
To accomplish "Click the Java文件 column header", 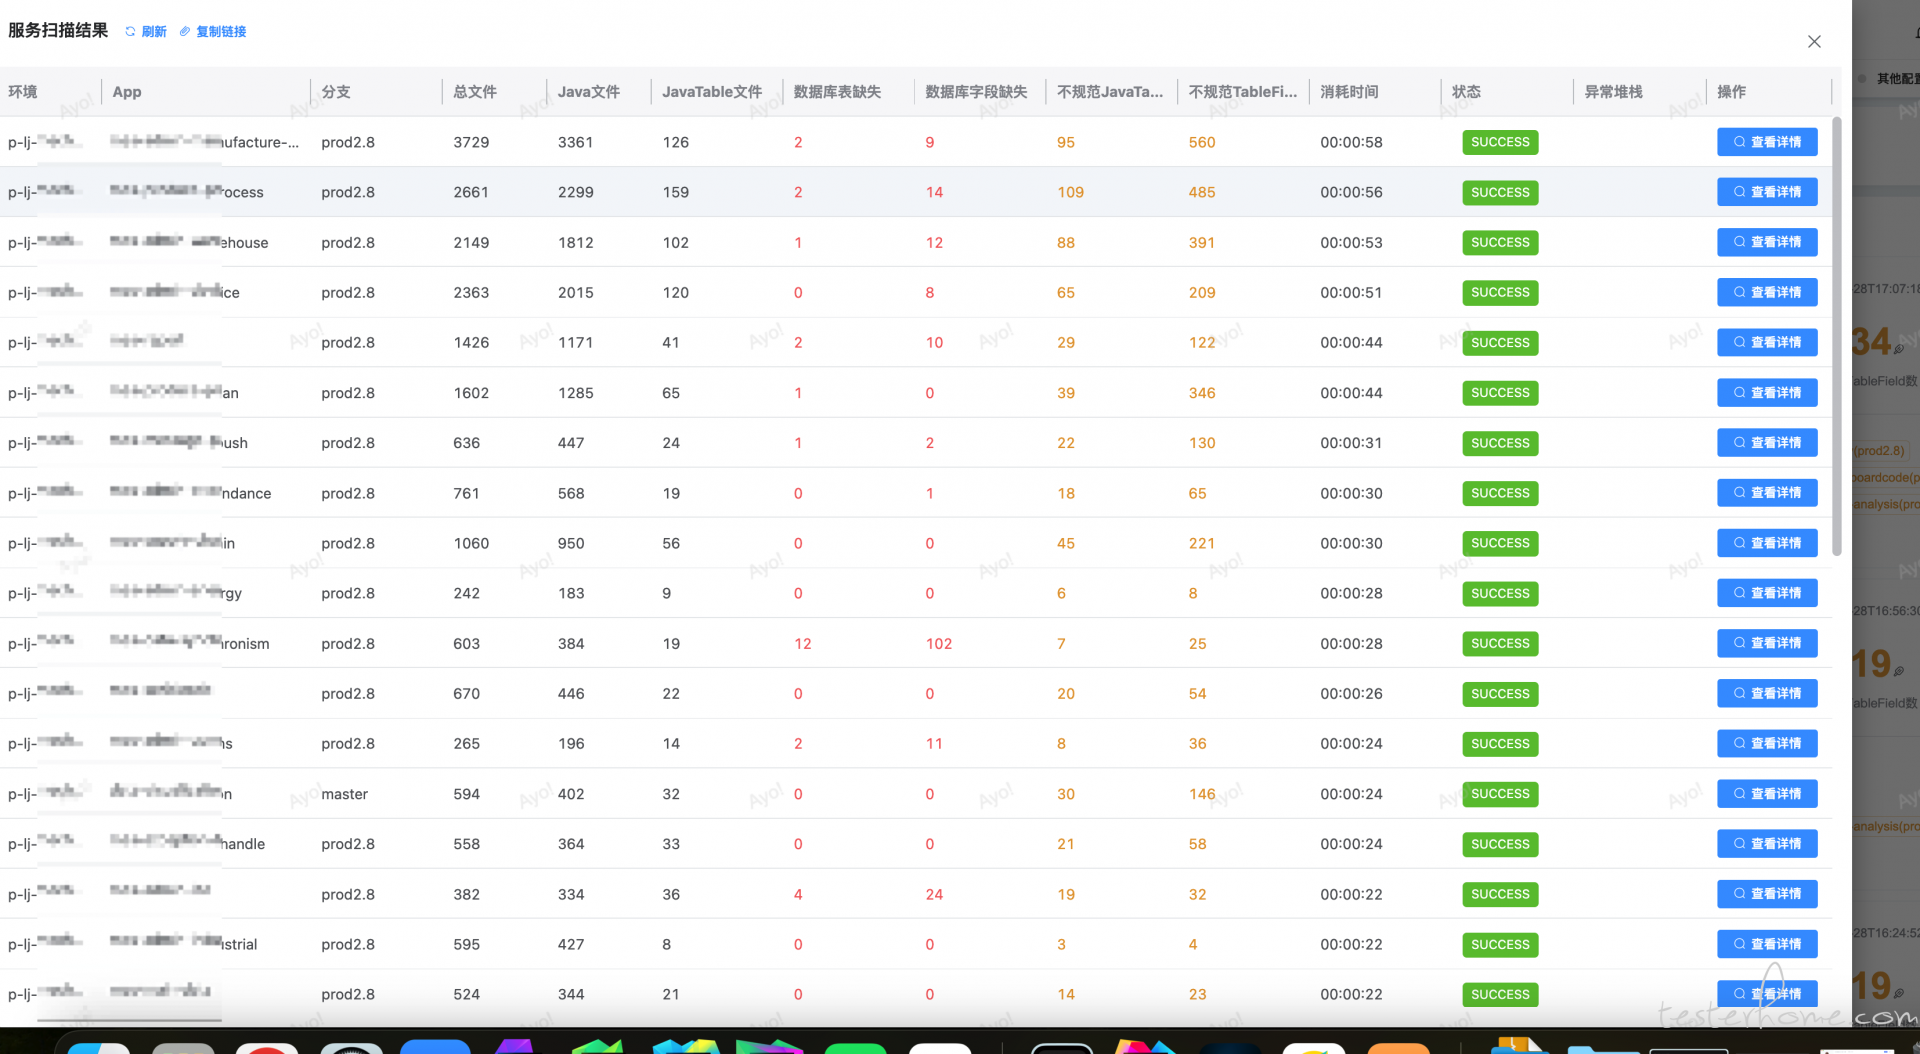I will point(589,92).
